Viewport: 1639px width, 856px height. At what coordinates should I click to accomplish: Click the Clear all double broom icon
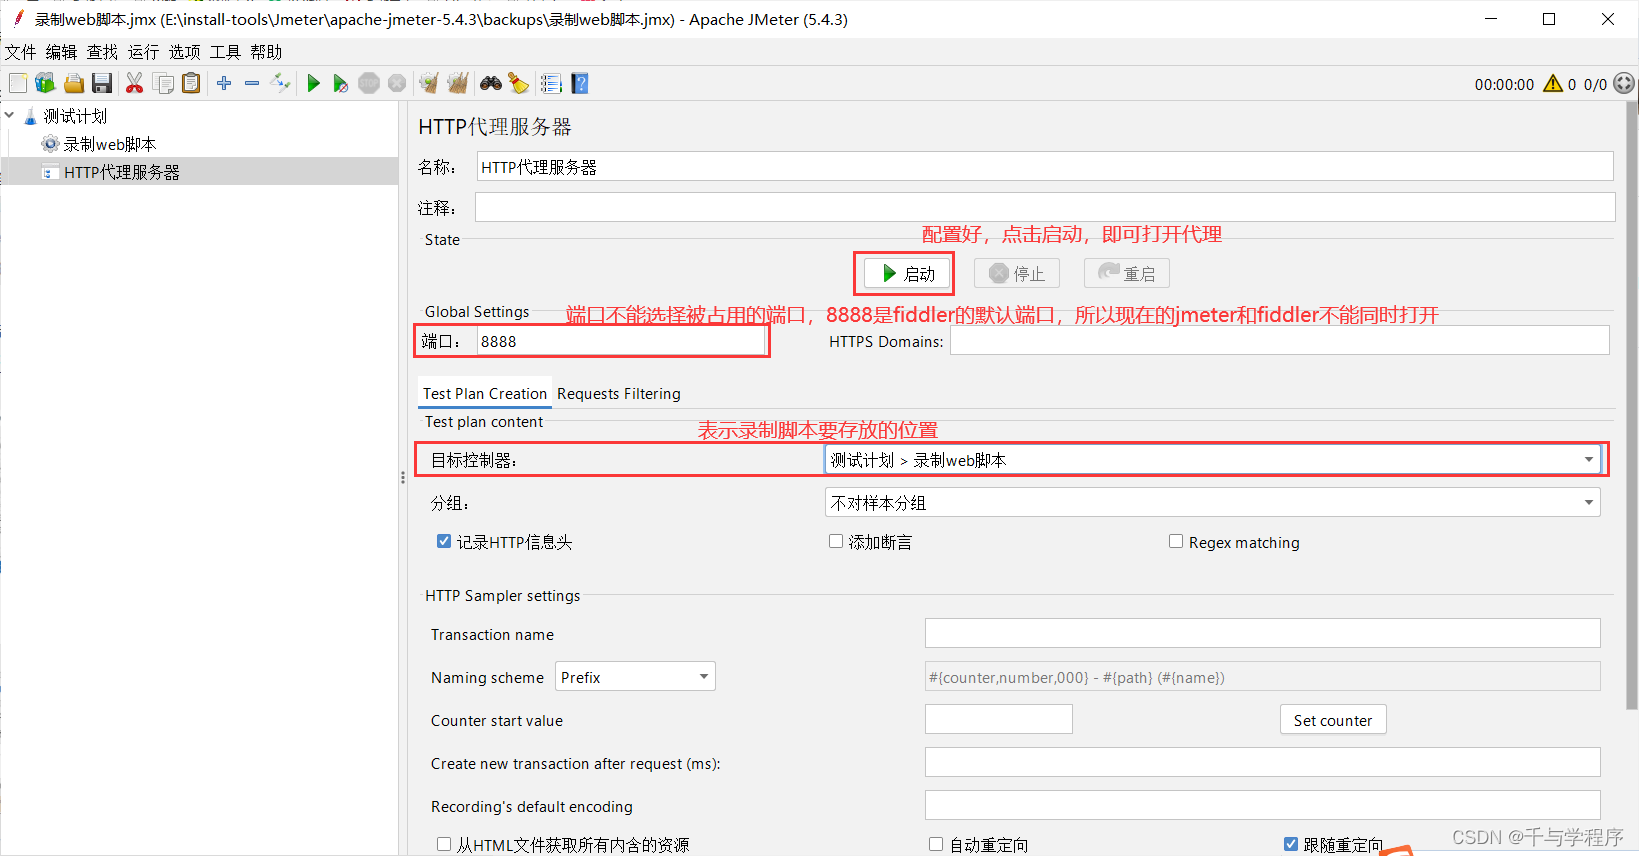pyautogui.click(x=458, y=83)
